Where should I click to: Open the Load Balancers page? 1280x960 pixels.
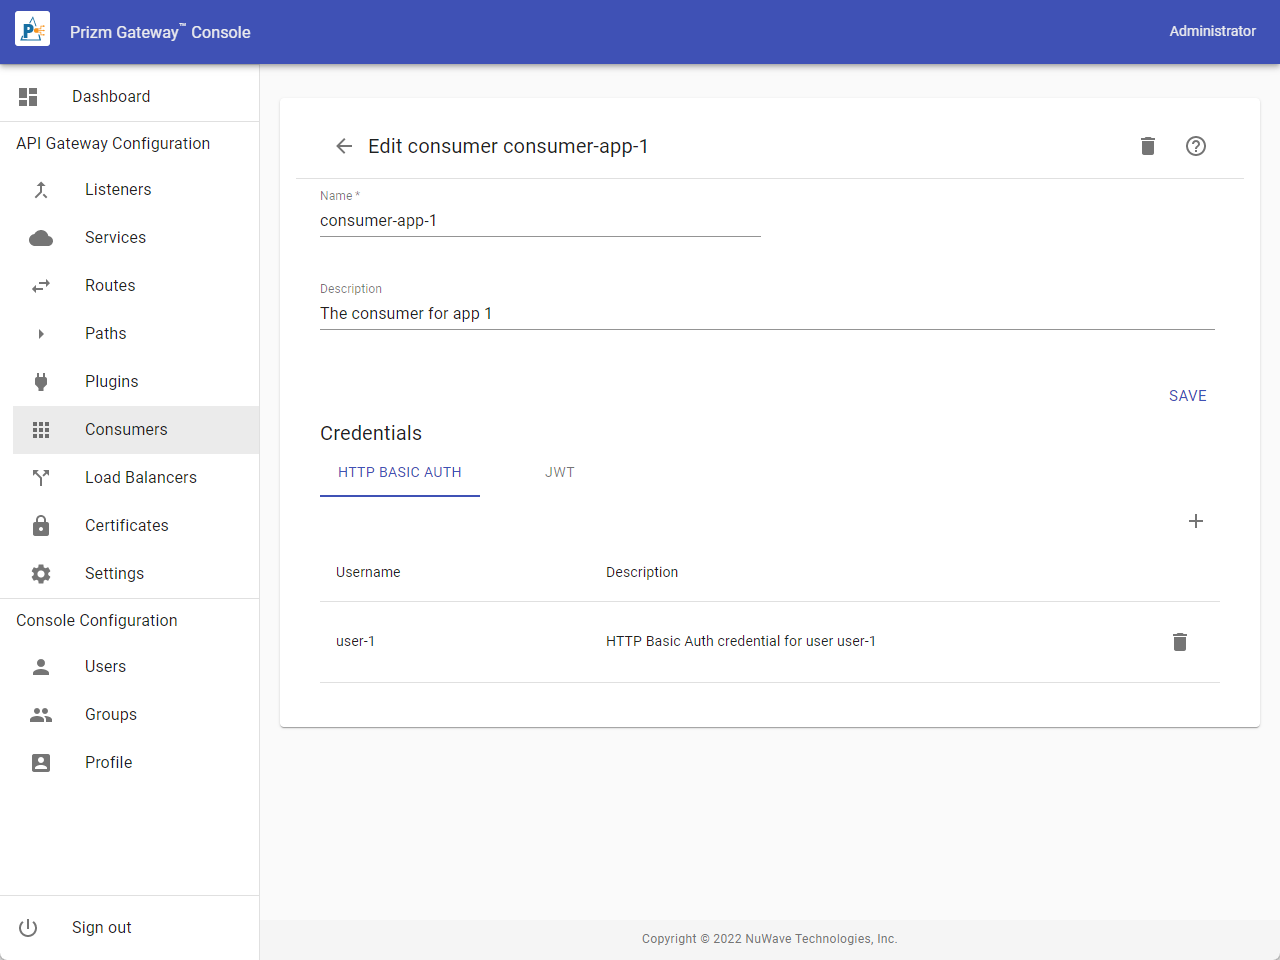[141, 477]
